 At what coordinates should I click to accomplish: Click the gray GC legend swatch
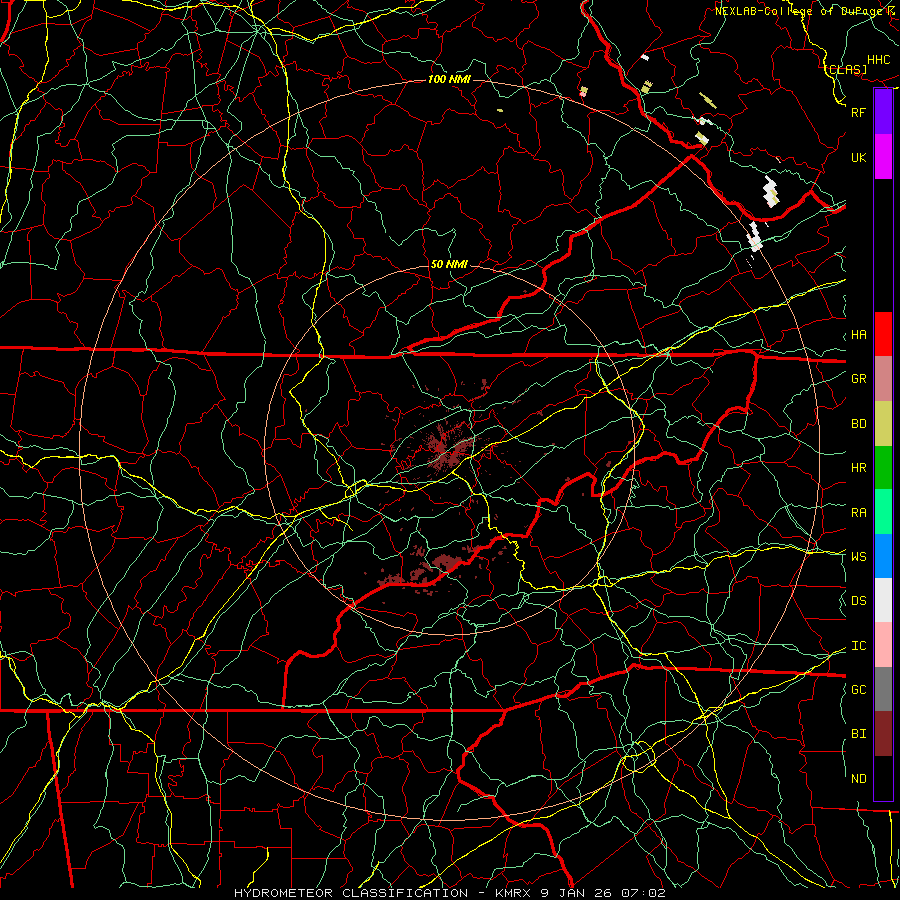(883, 689)
